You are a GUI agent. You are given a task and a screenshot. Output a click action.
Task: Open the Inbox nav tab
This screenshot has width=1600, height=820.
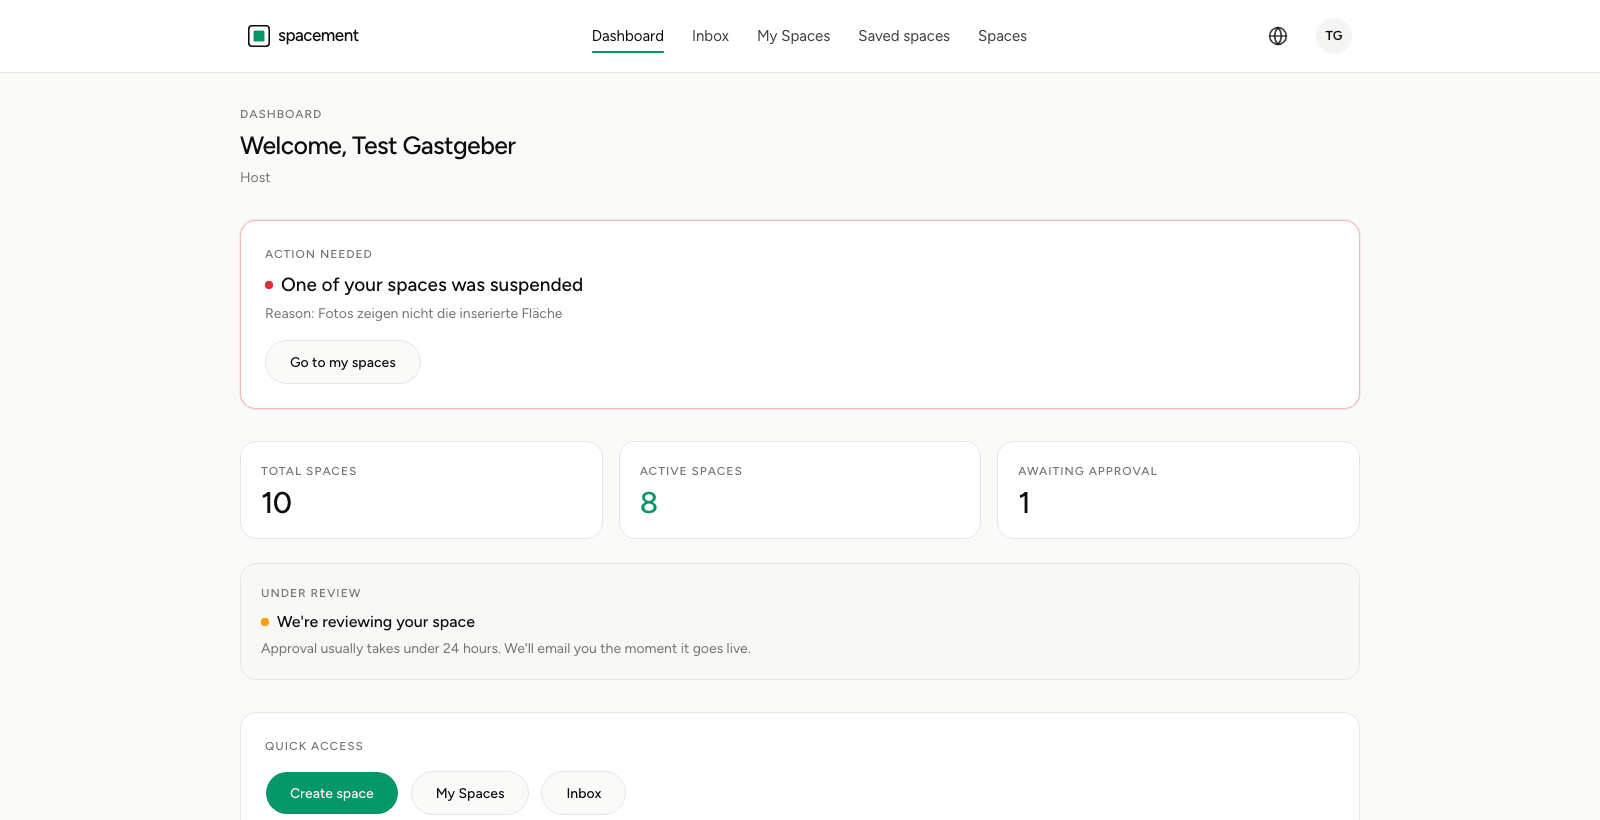(710, 36)
